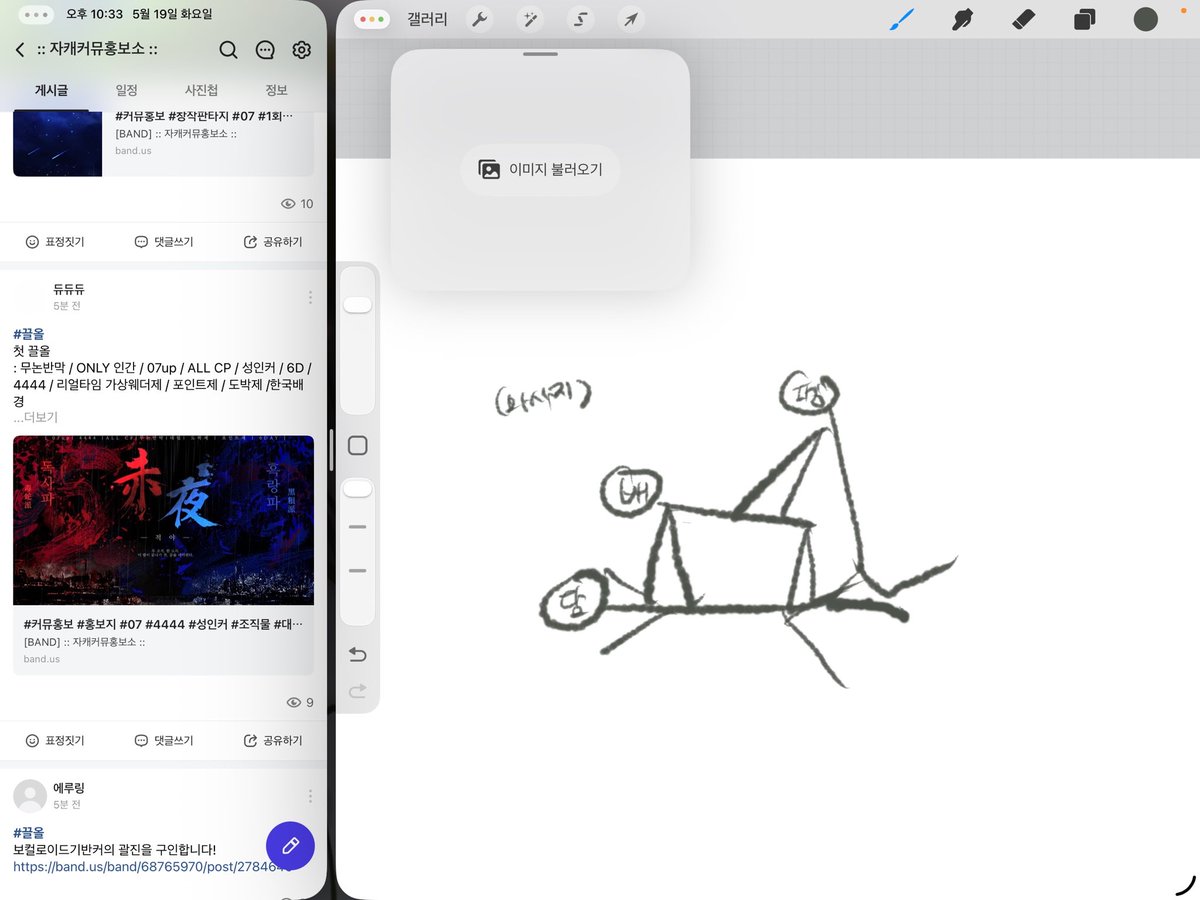Go back from 자캐커뮤홍보소 band

pyautogui.click(x=20, y=50)
